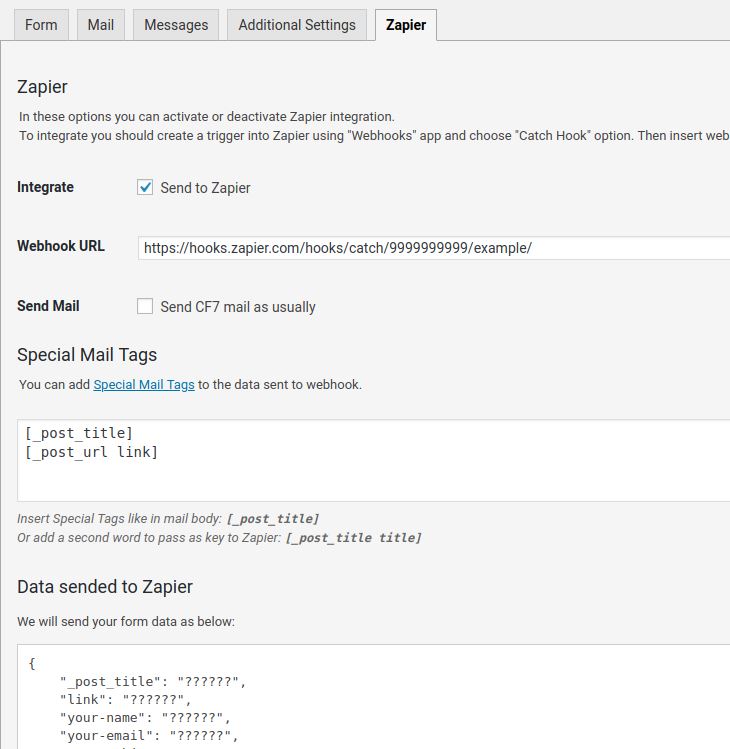The height and width of the screenshot is (749, 730).
Task: Click "We will send your form data as below:"
Action: coord(126,621)
